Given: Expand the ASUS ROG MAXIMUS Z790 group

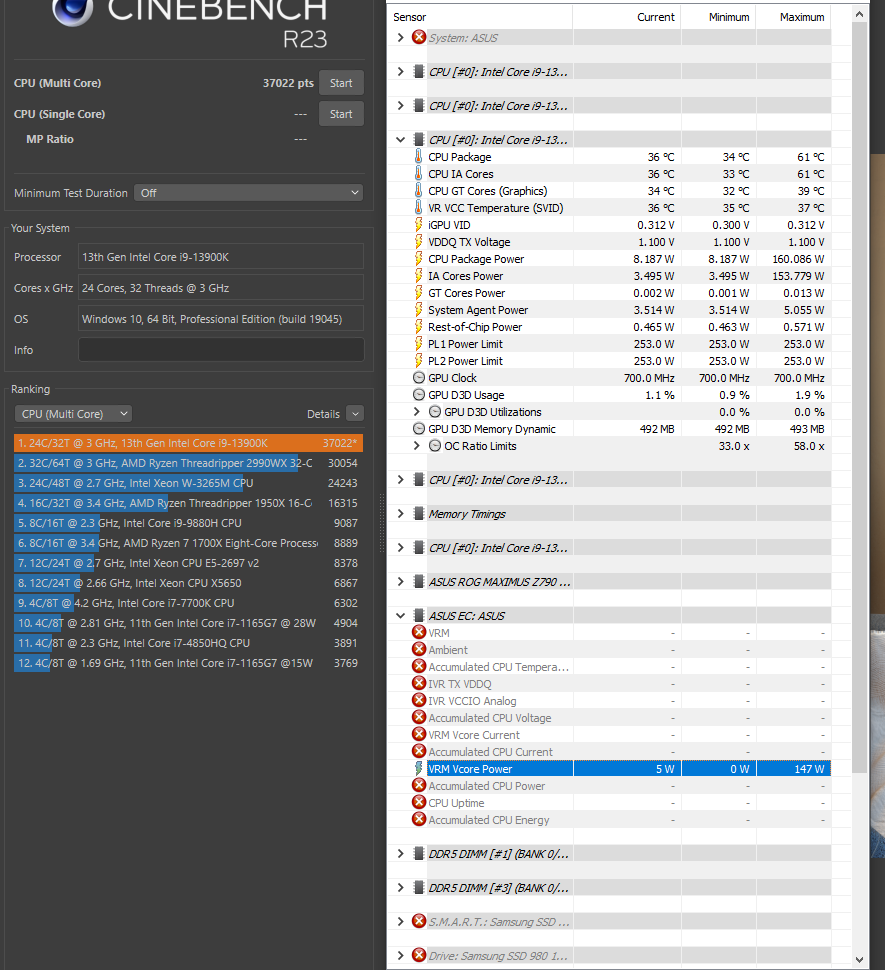Looking at the screenshot, I should (x=400, y=582).
